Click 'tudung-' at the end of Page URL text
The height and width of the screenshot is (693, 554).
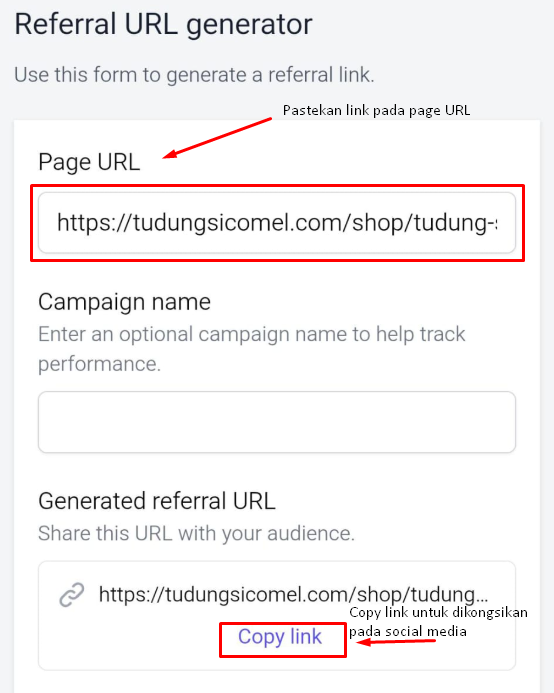coord(456,223)
